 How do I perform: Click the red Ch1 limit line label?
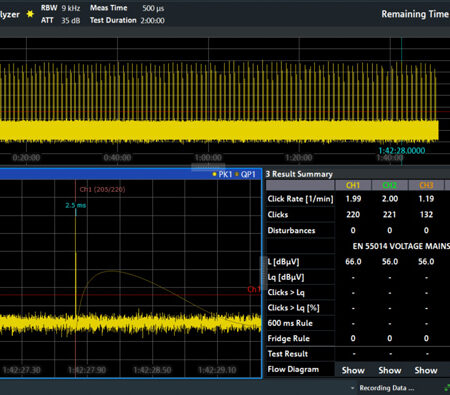pyautogui.click(x=254, y=289)
